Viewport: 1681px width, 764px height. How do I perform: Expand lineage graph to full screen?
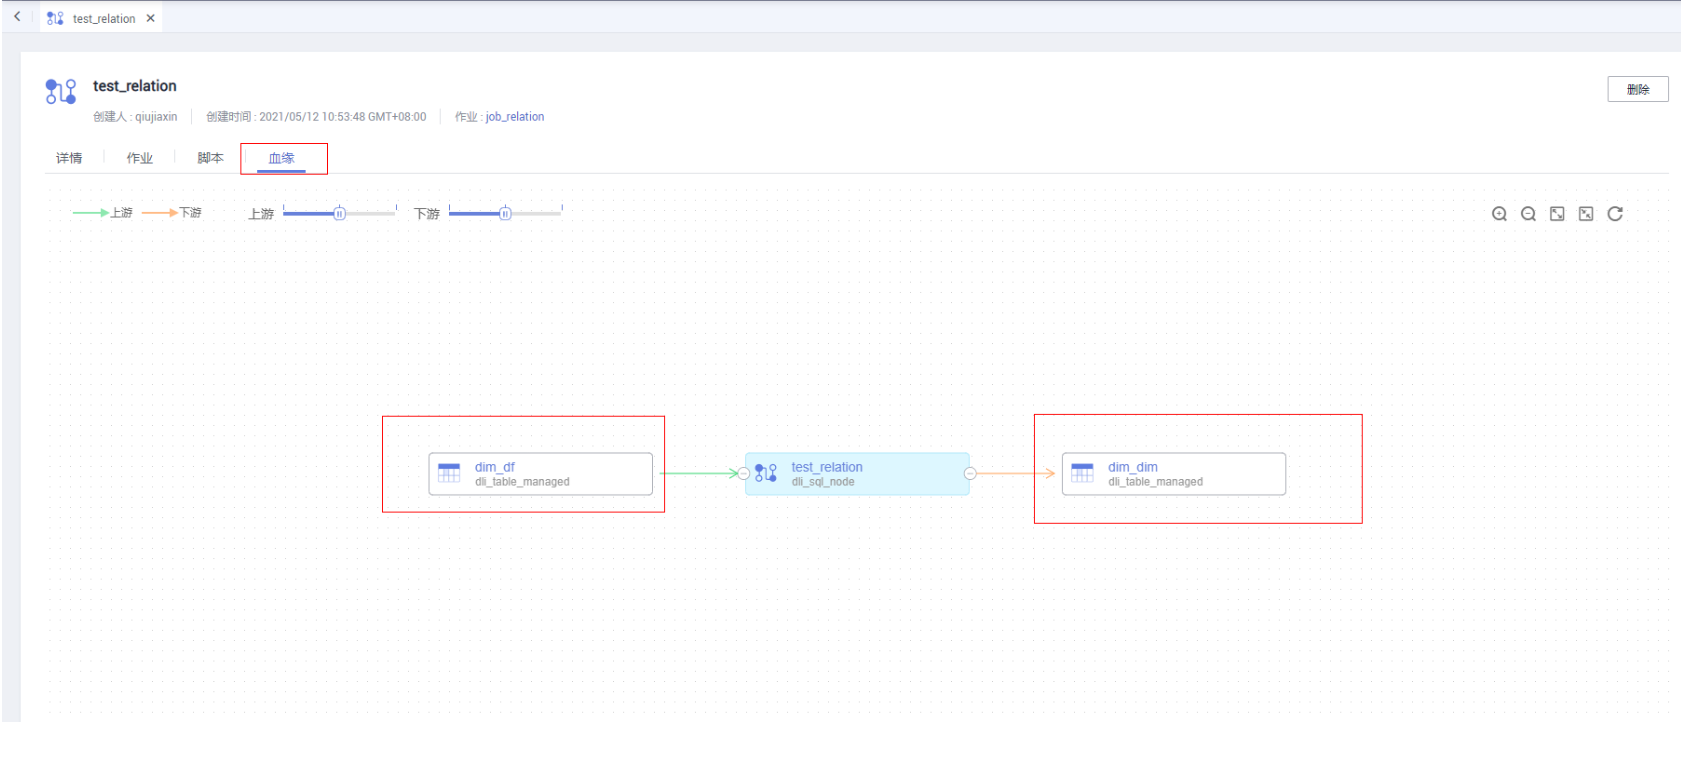click(1557, 214)
